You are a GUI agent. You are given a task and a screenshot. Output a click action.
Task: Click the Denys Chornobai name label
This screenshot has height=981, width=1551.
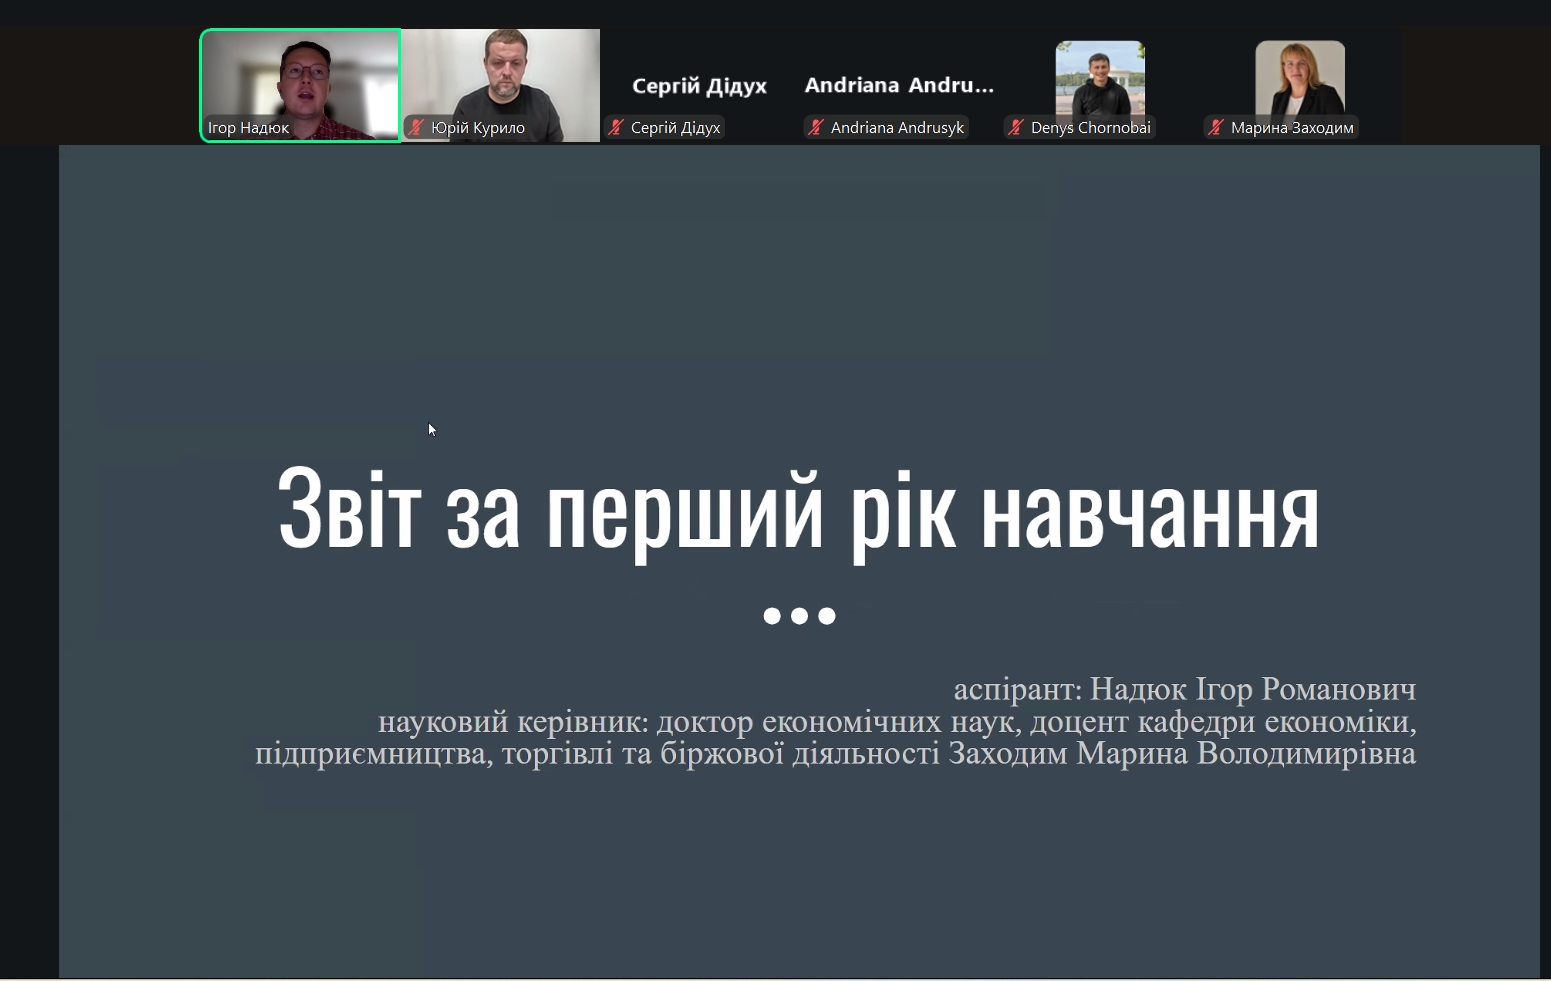[x=1090, y=128]
